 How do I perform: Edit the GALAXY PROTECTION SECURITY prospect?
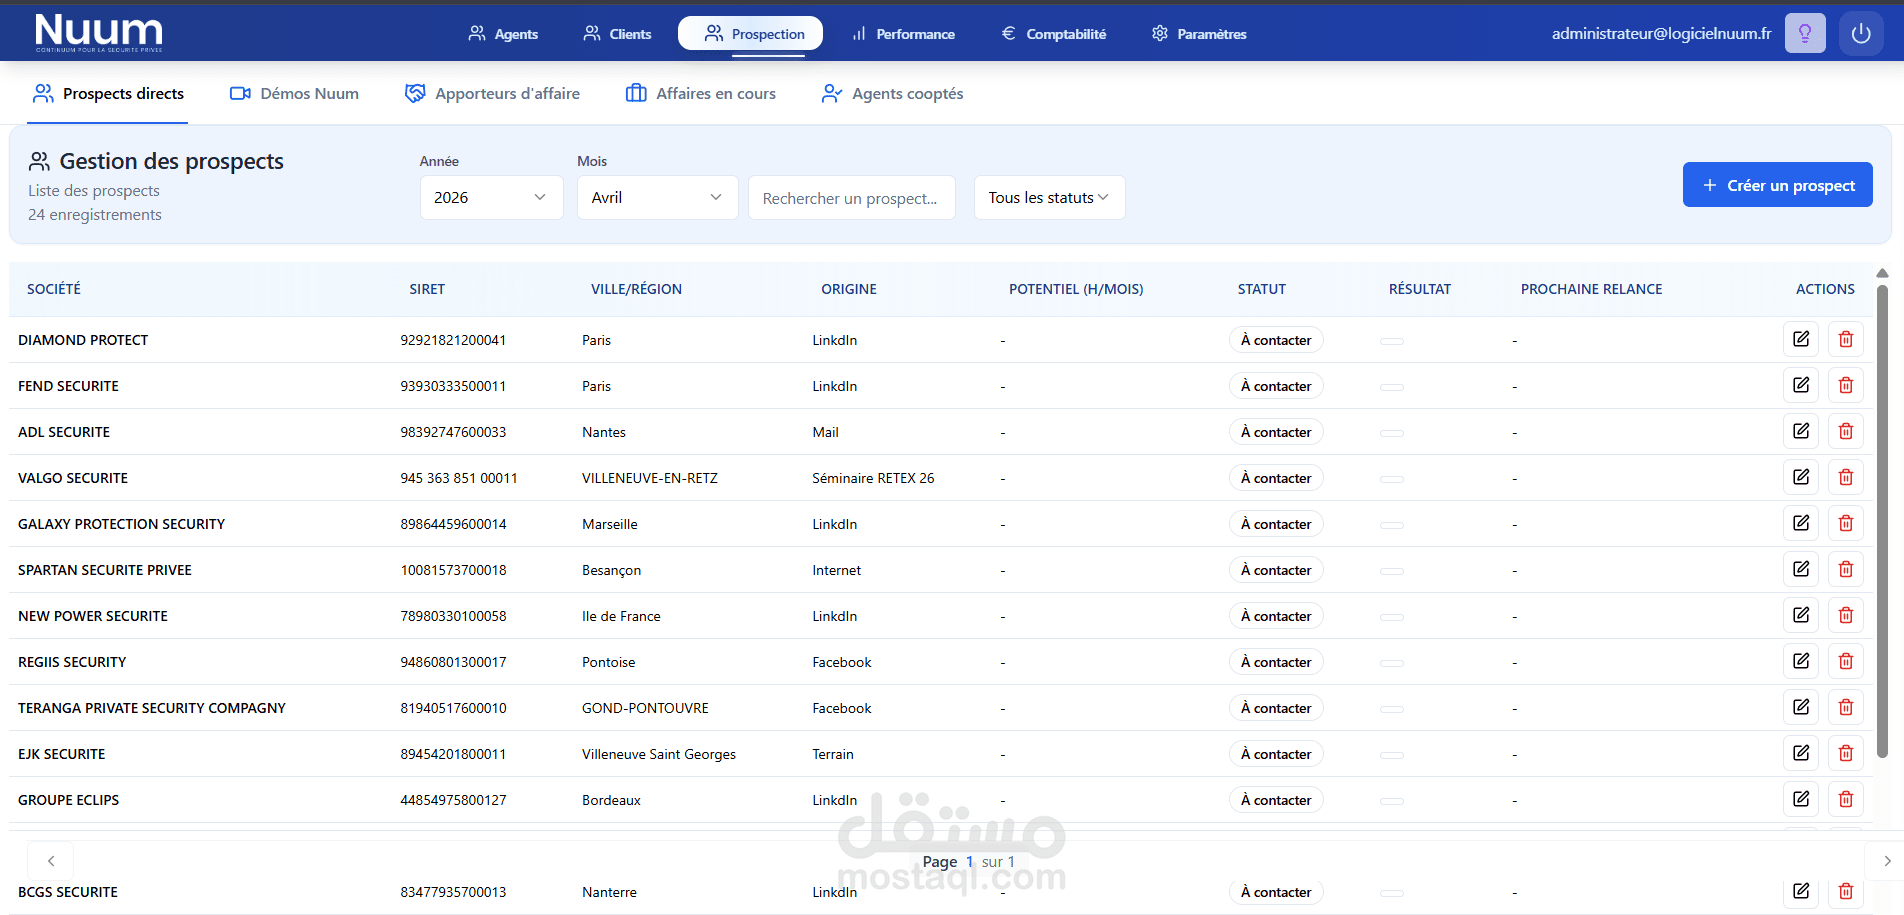tap(1801, 523)
